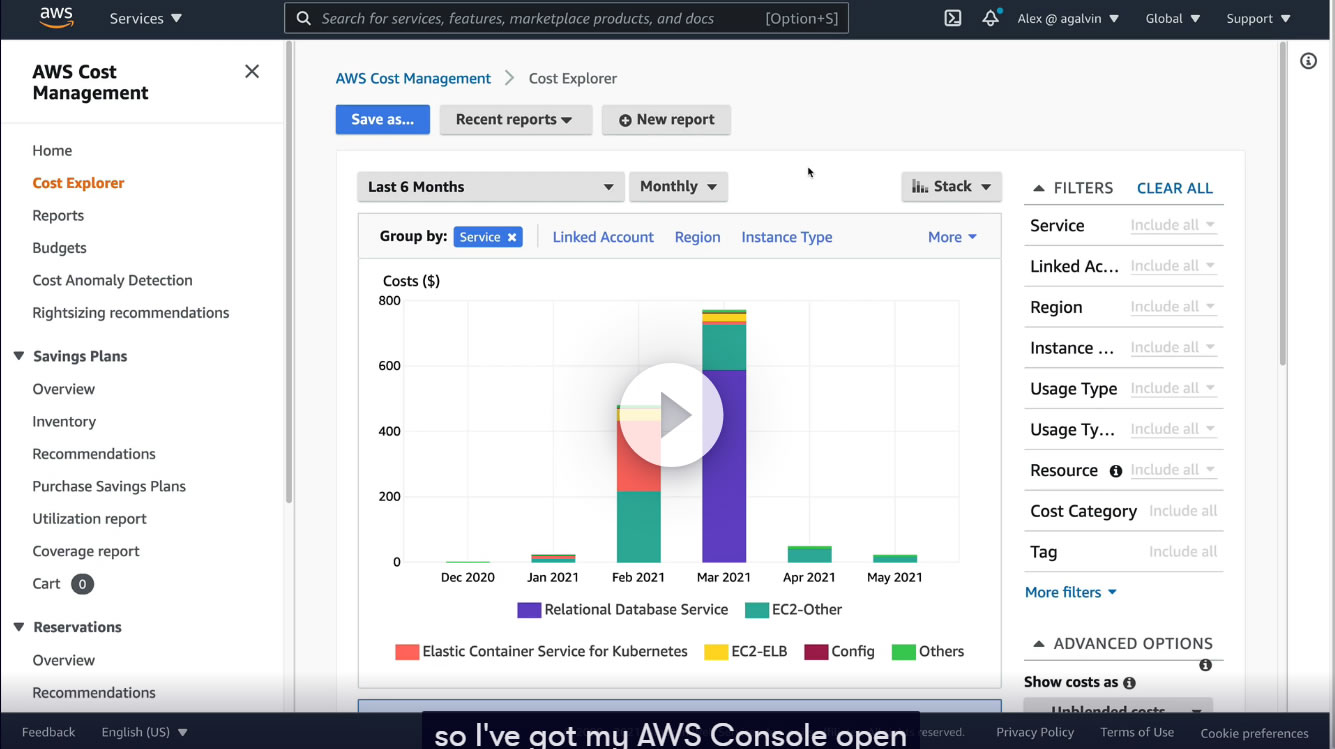
Task: Play the video overlay
Action: [671, 415]
